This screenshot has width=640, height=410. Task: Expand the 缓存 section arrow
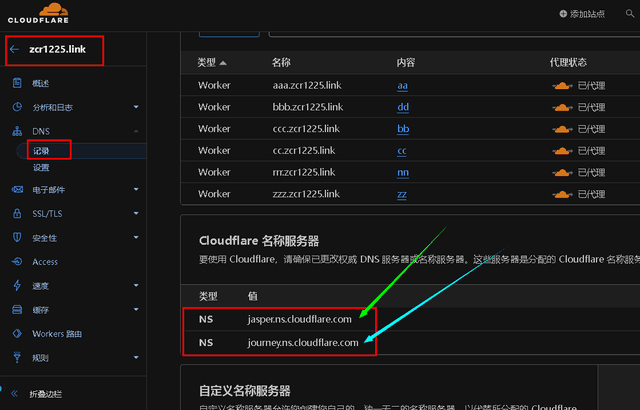(x=136, y=310)
